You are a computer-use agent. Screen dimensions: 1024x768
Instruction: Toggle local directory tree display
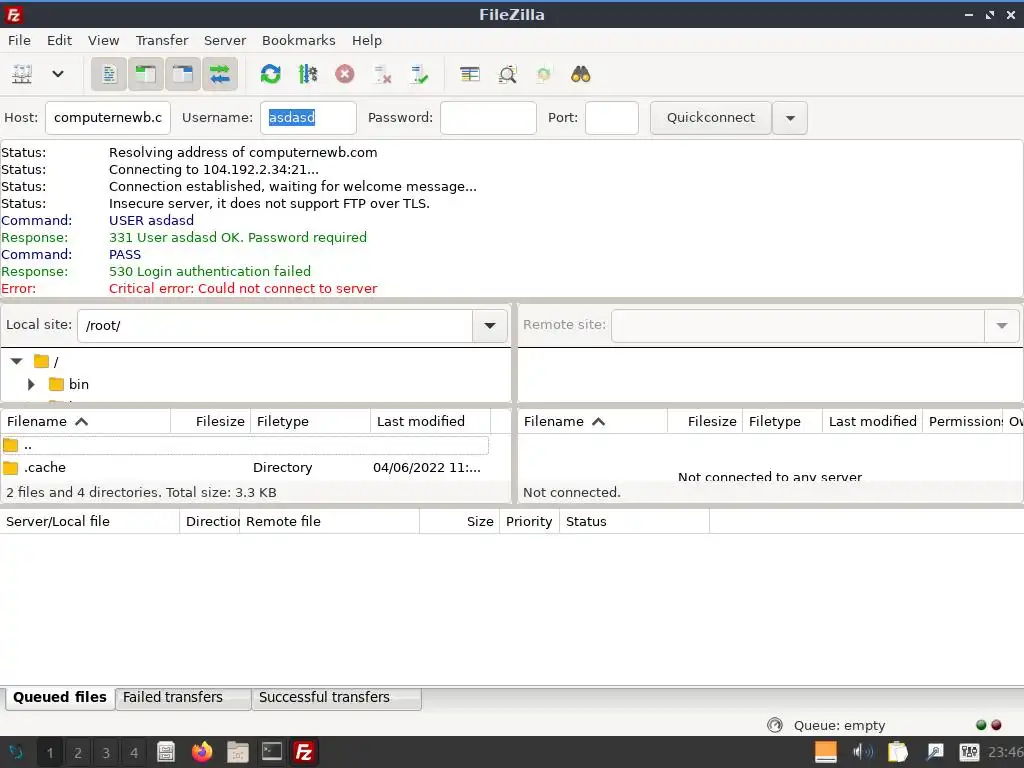coord(146,74)
